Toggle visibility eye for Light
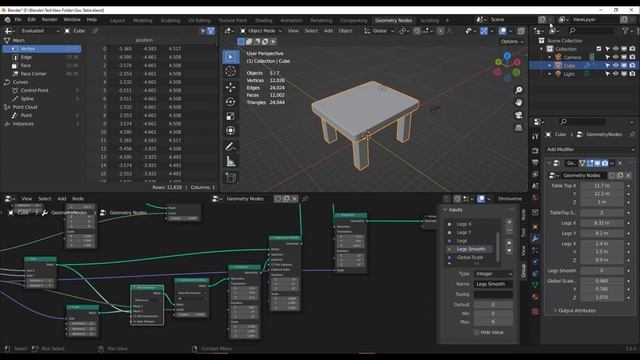 coord(616,74)
